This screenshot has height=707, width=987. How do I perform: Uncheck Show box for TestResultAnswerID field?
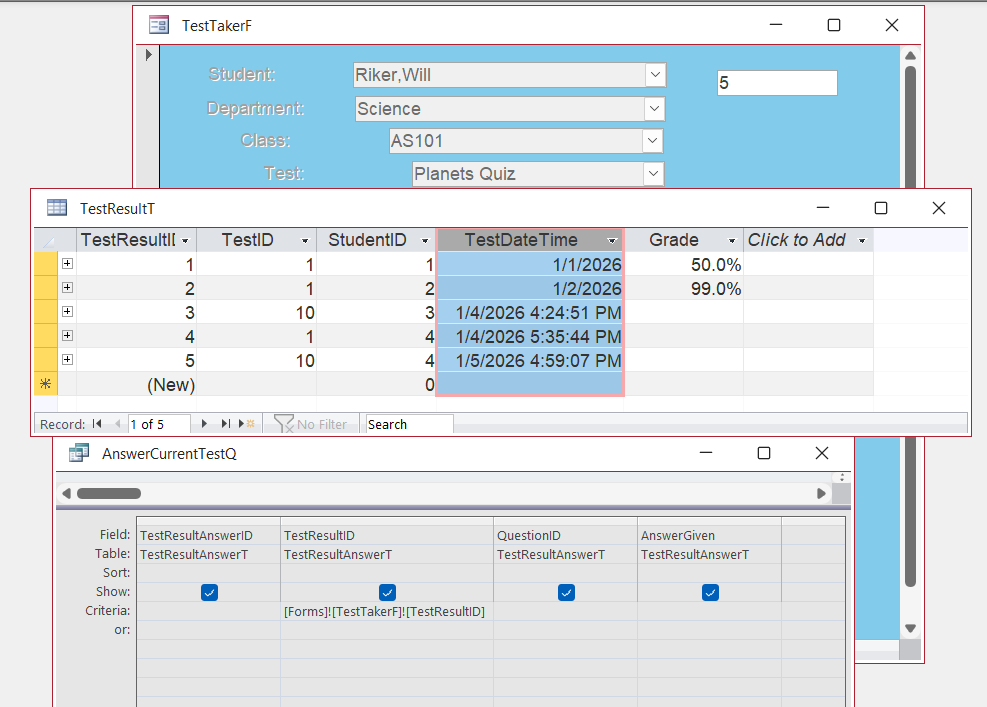coord(209,592)
